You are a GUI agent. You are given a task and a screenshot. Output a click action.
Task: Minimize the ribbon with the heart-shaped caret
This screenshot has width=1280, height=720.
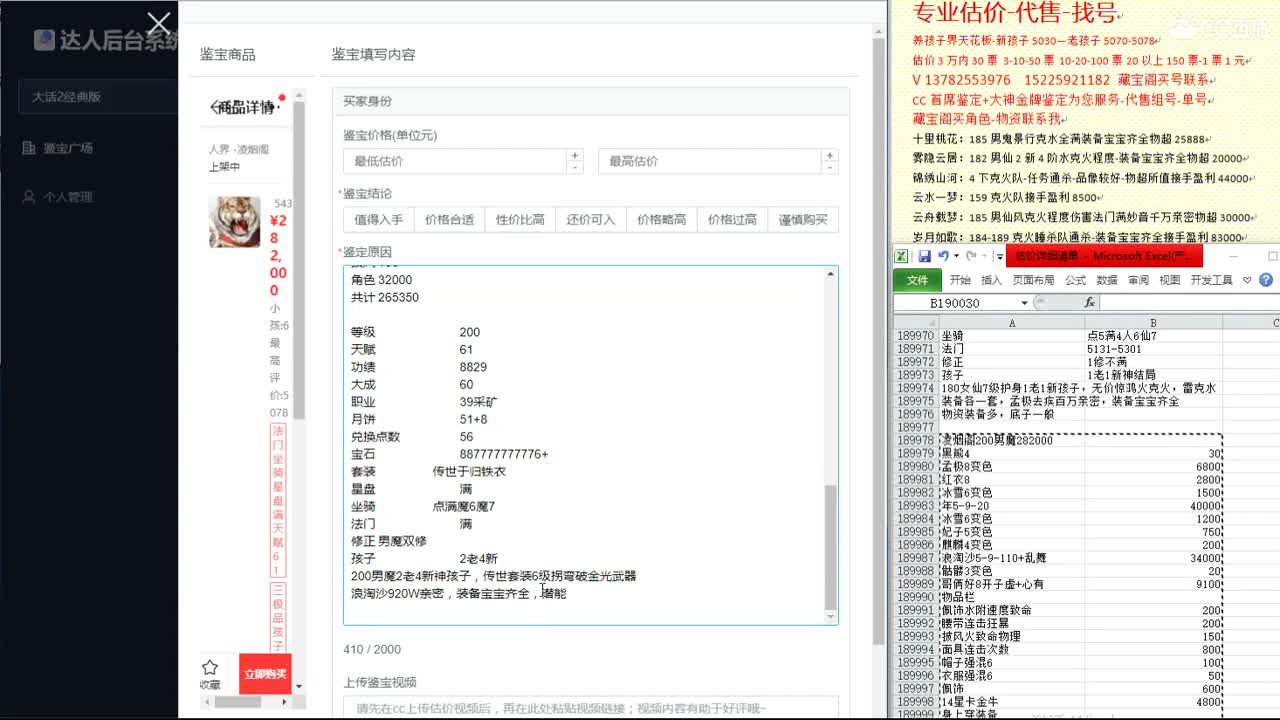coord(1248,280)
